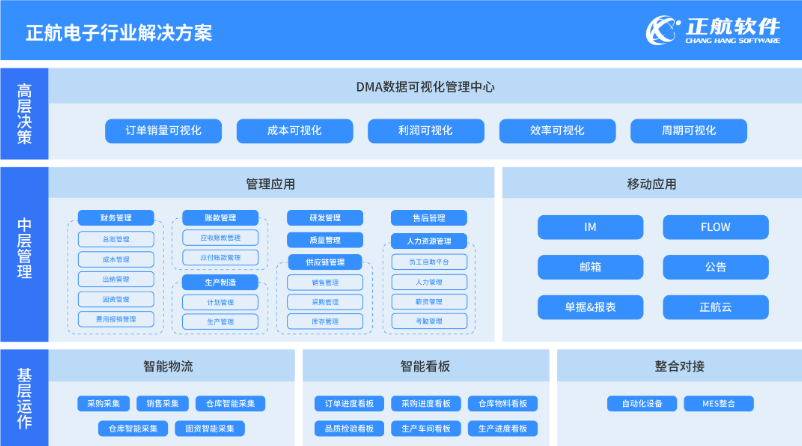Open 订单销量可视化 dashboard button
This screenshot has height=446, width=802.
[164, 131]
